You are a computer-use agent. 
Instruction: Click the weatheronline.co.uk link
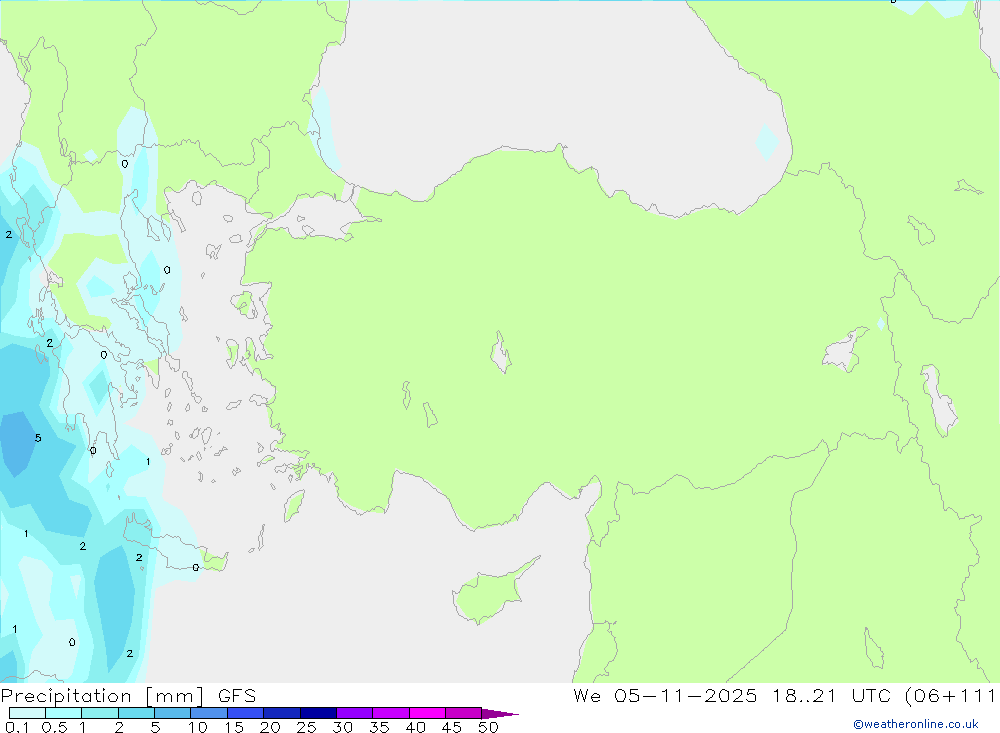(x=916, y=724)
